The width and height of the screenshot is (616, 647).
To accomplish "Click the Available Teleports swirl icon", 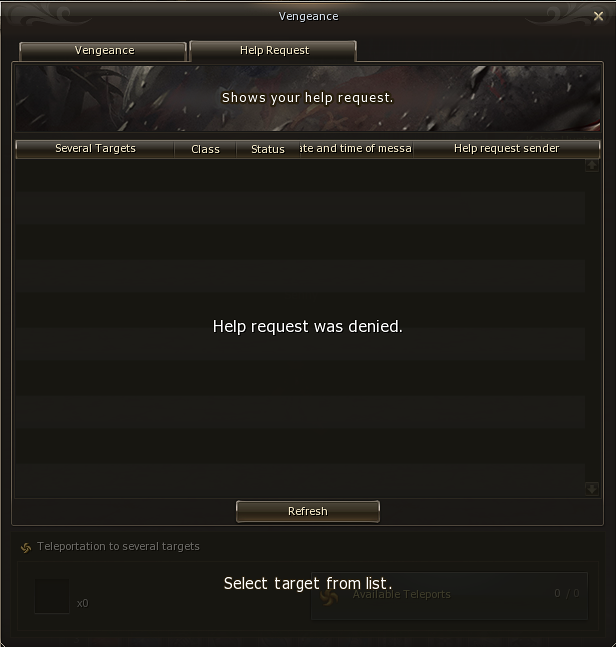I will point(329,596).
